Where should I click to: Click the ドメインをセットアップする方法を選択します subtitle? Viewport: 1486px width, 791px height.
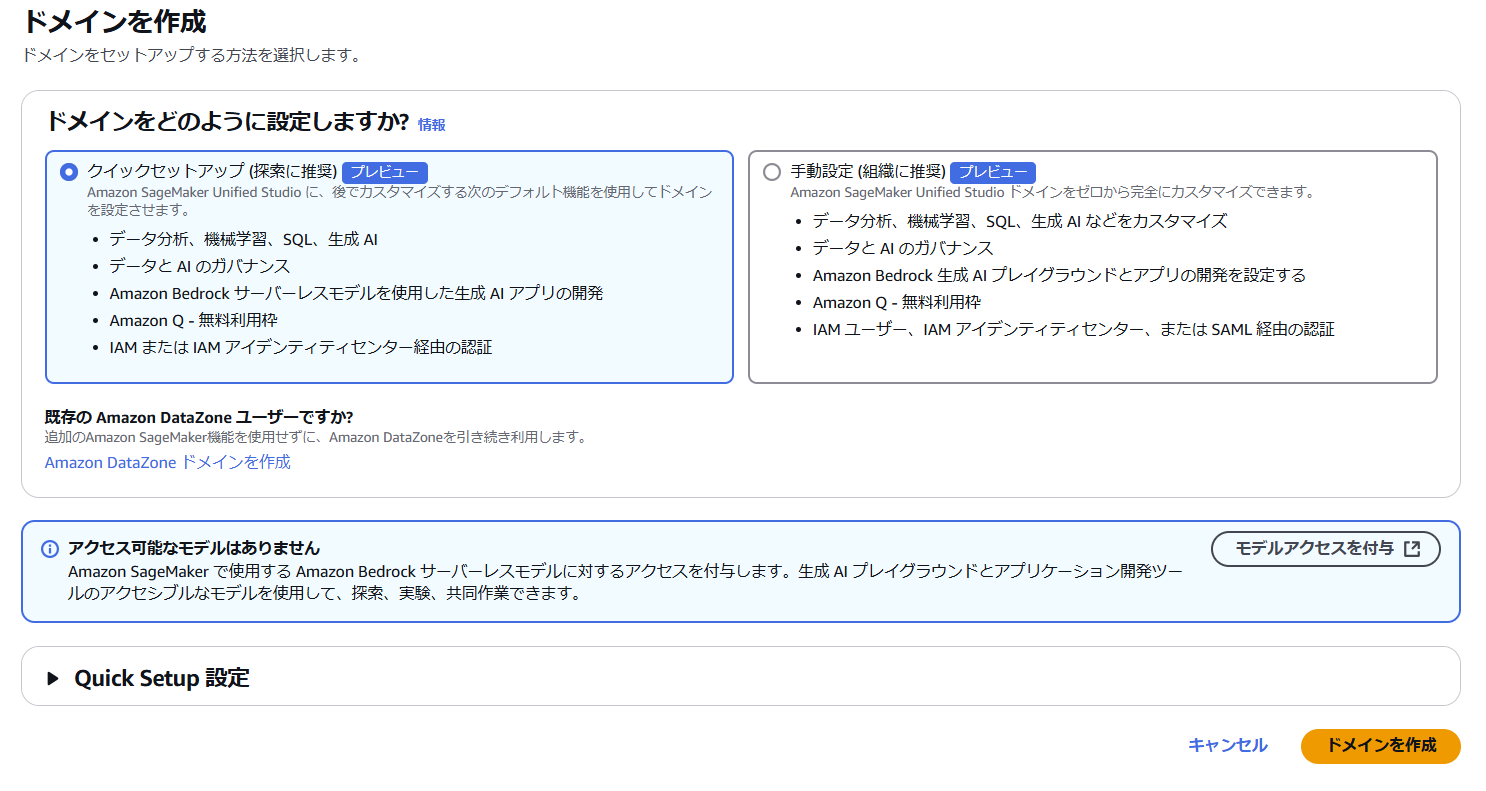[191, 55]
